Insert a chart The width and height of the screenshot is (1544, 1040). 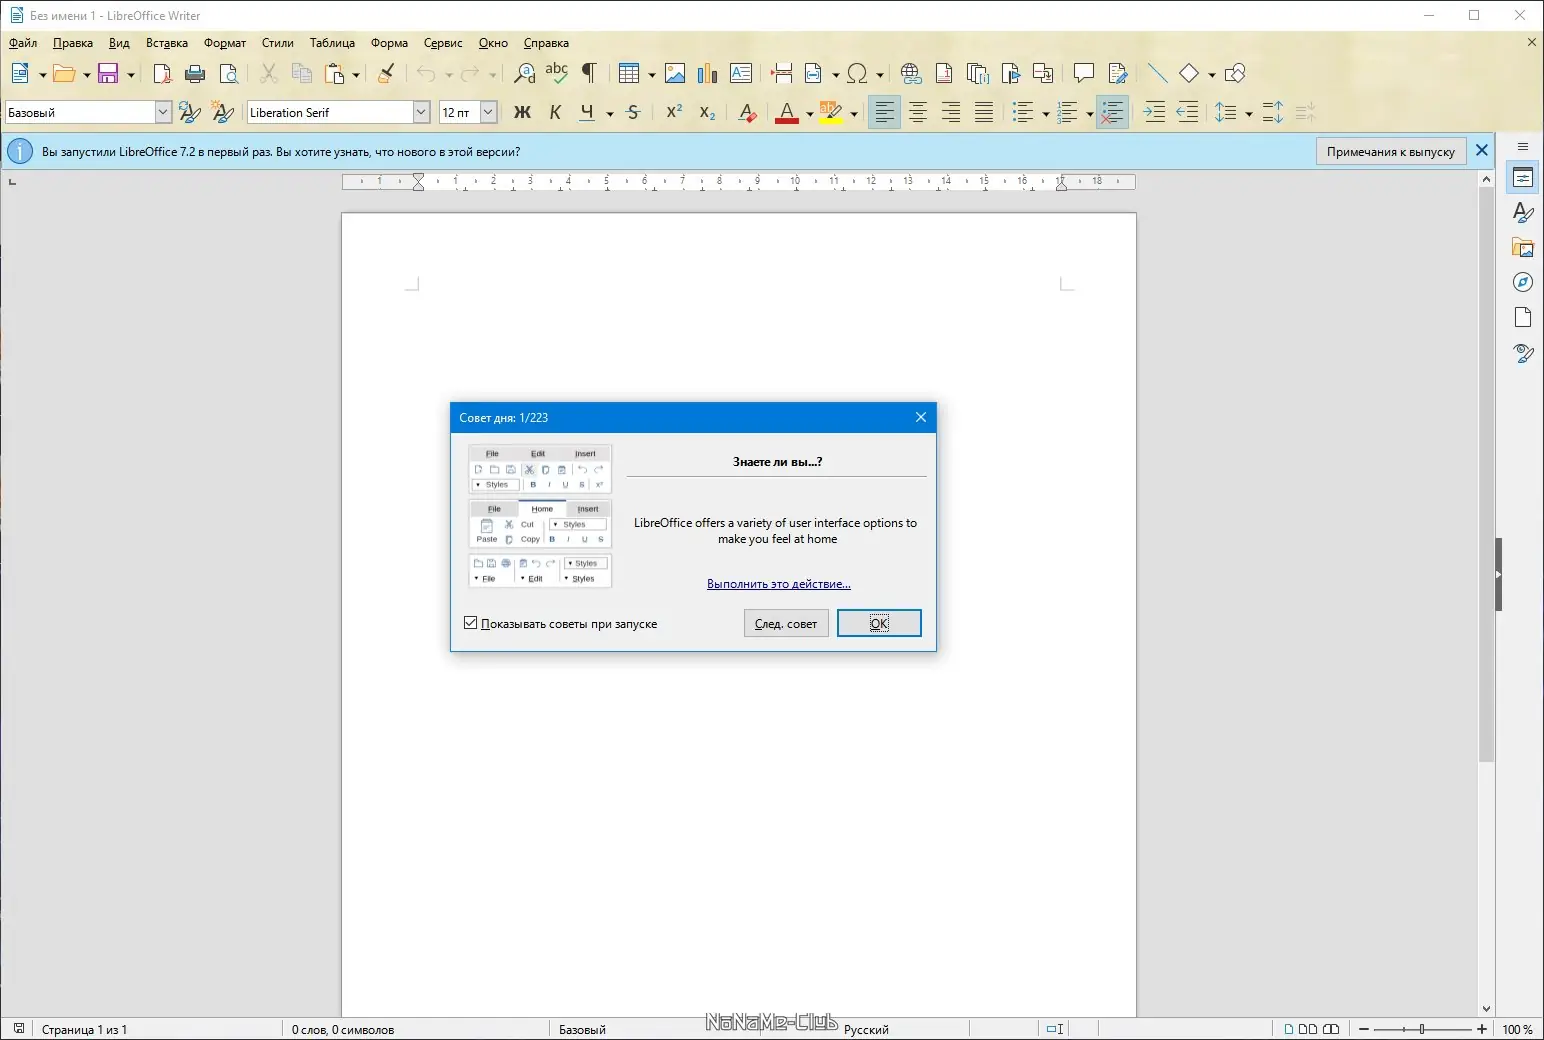coord(708,73)
